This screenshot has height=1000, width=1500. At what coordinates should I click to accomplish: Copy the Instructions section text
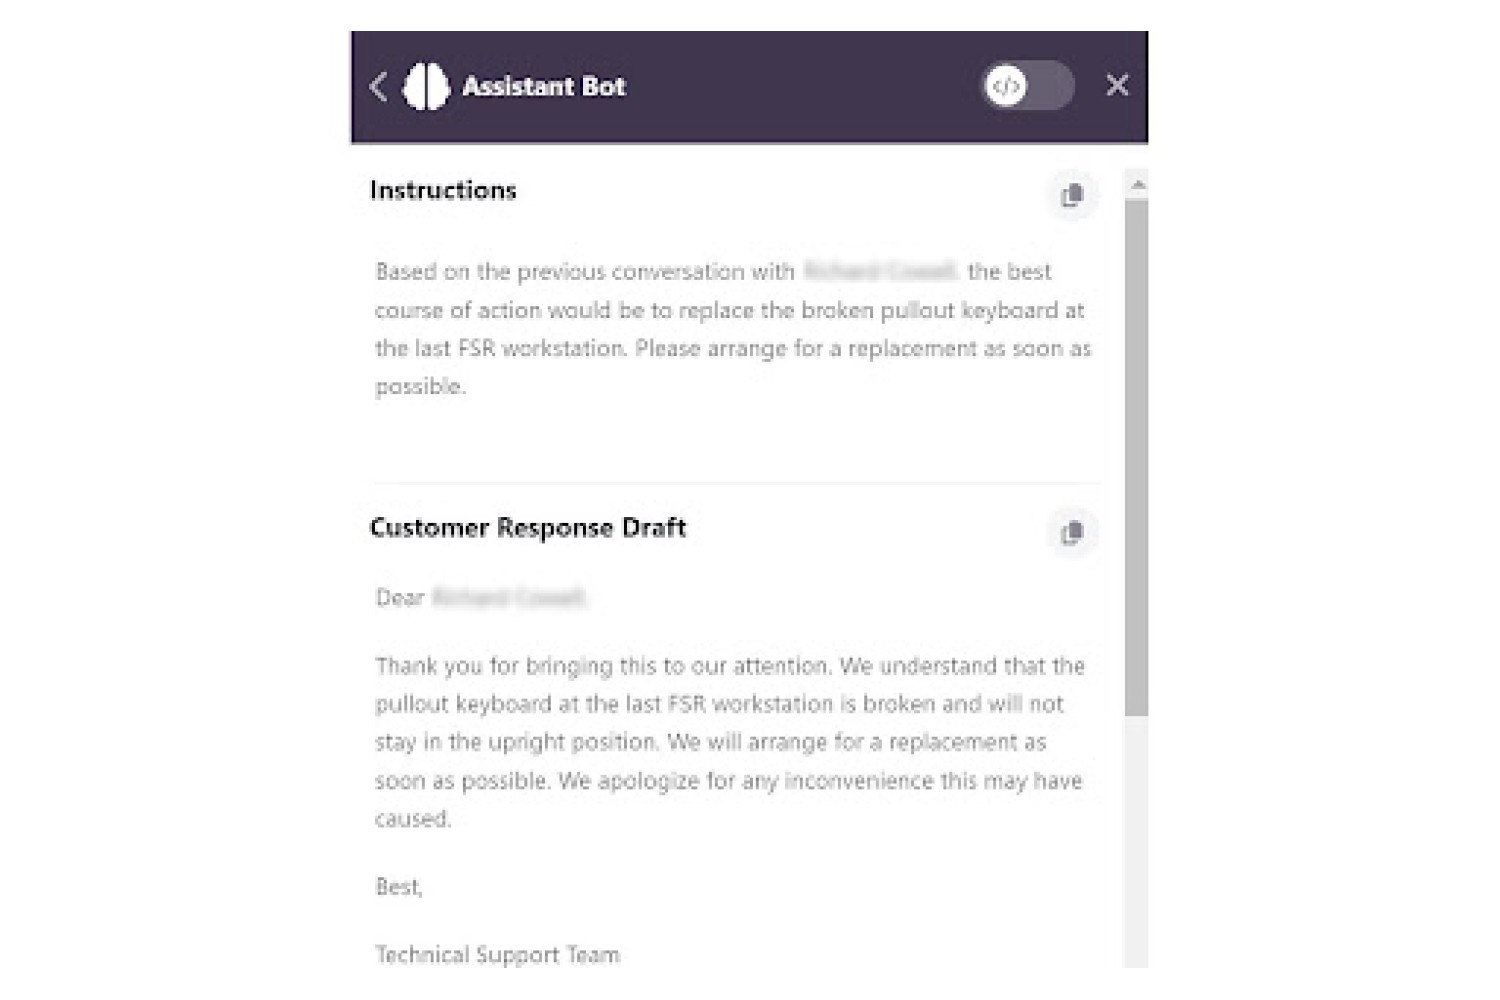click(x=1072, y=195)
